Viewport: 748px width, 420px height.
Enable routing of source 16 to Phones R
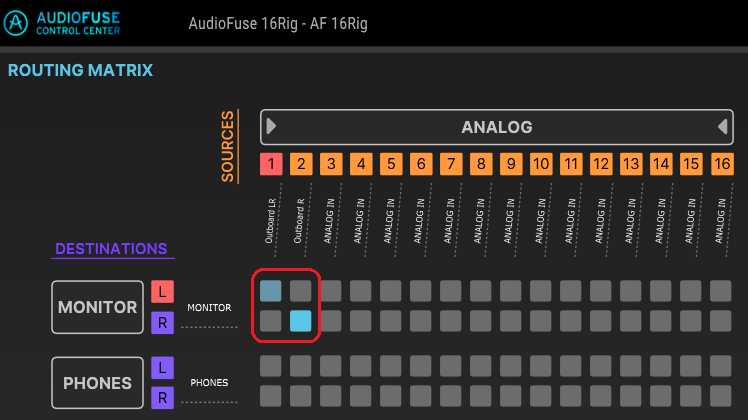pyautogui.click(x=720, y=396)
